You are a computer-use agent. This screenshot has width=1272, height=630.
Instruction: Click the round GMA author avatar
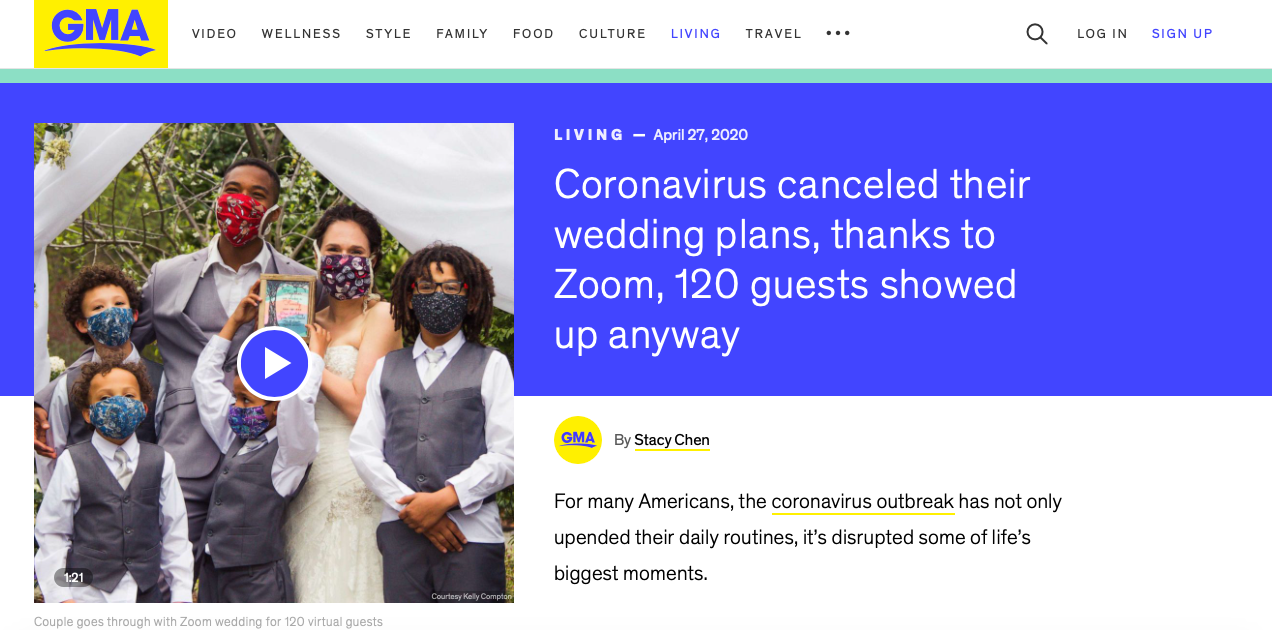click(578, 440)
